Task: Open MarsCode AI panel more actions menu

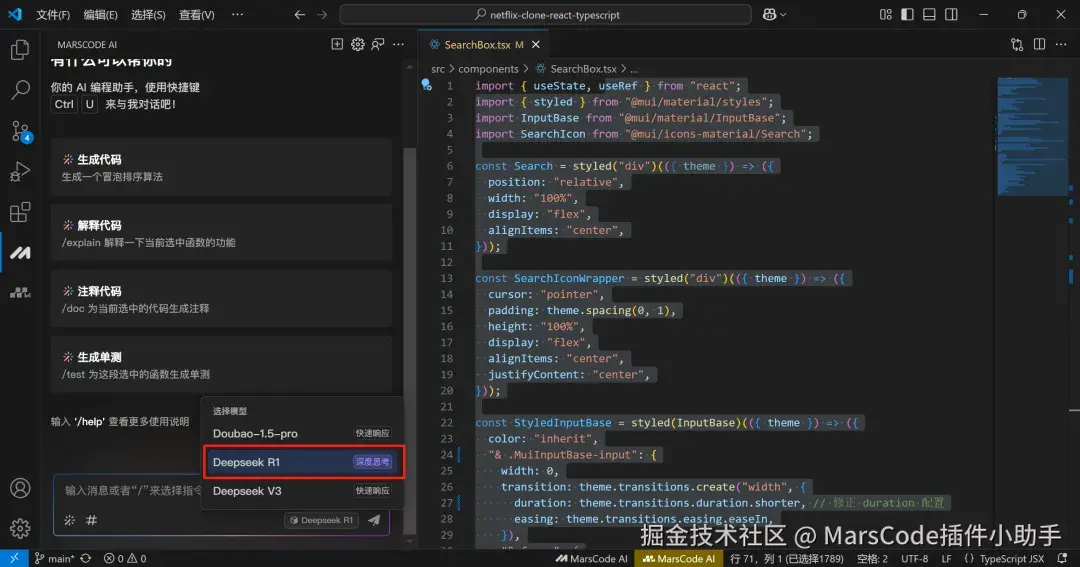Action: click(x=398, y=44)
